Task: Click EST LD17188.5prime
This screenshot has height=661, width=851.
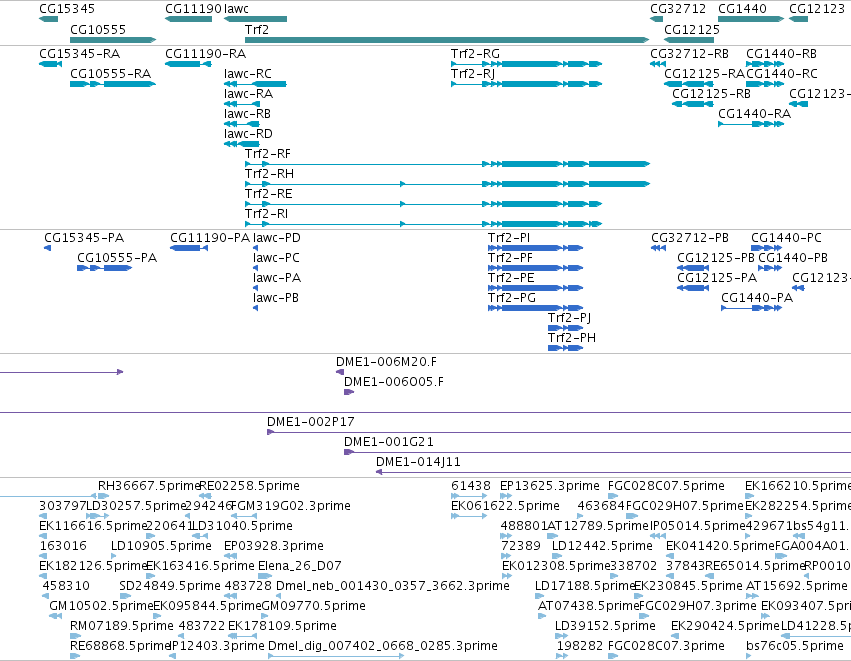Action: click(539, 596)
